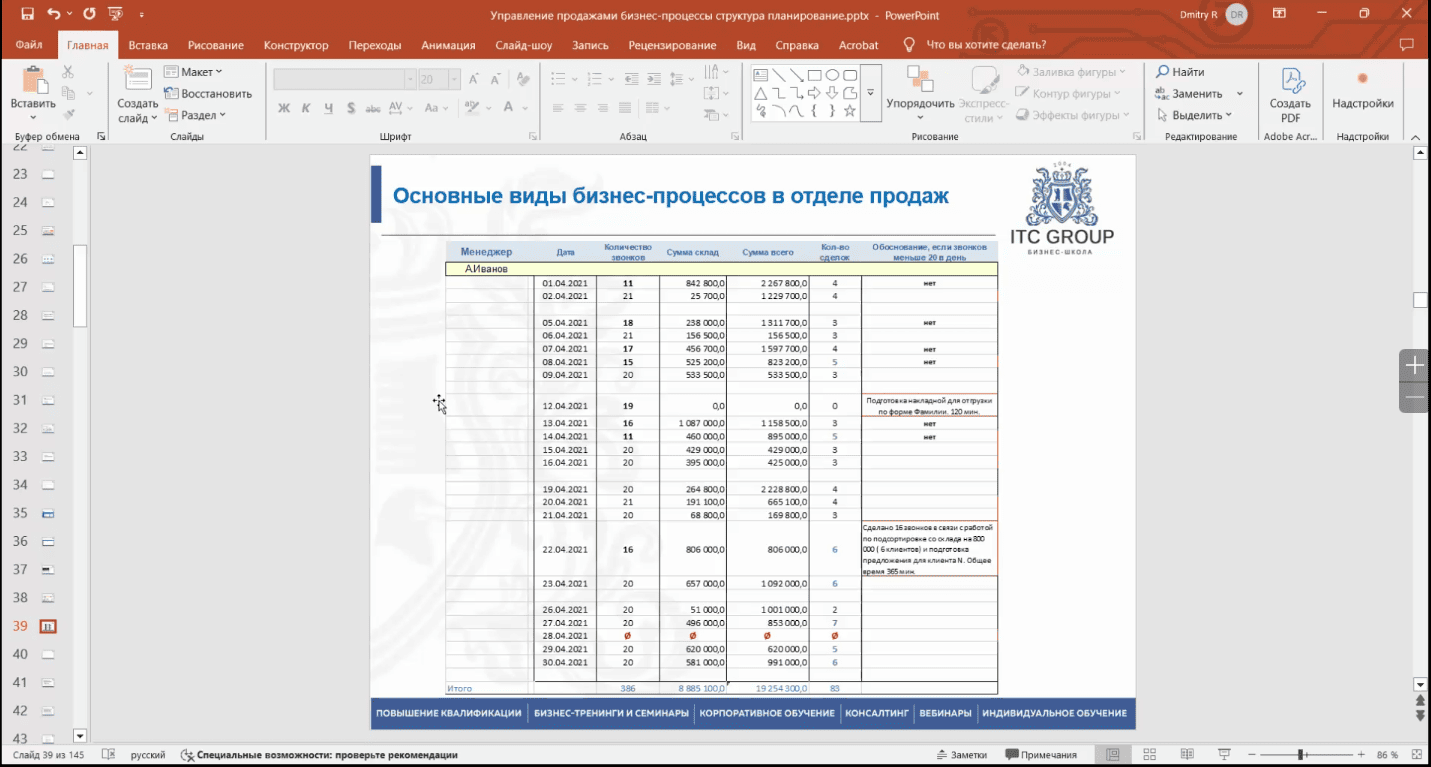
Task: Toggle the Comments (Примечания) pane
Action: pyautogui.click(x=1041, y=754)
